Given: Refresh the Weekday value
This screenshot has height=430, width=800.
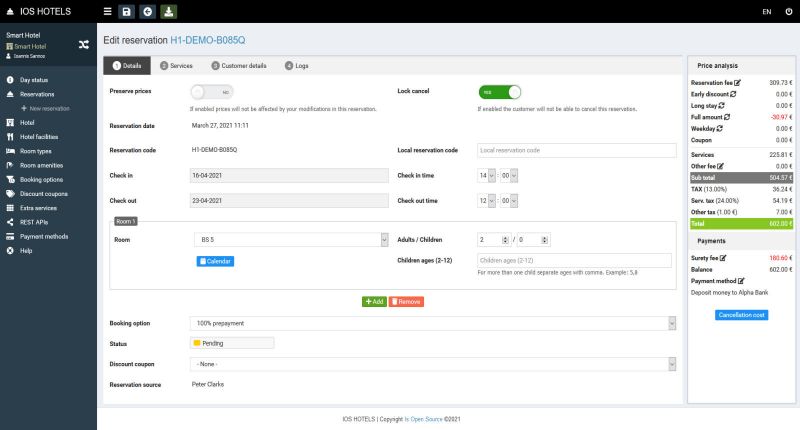Looking at the screenshot, I should (x=719, y=129).
